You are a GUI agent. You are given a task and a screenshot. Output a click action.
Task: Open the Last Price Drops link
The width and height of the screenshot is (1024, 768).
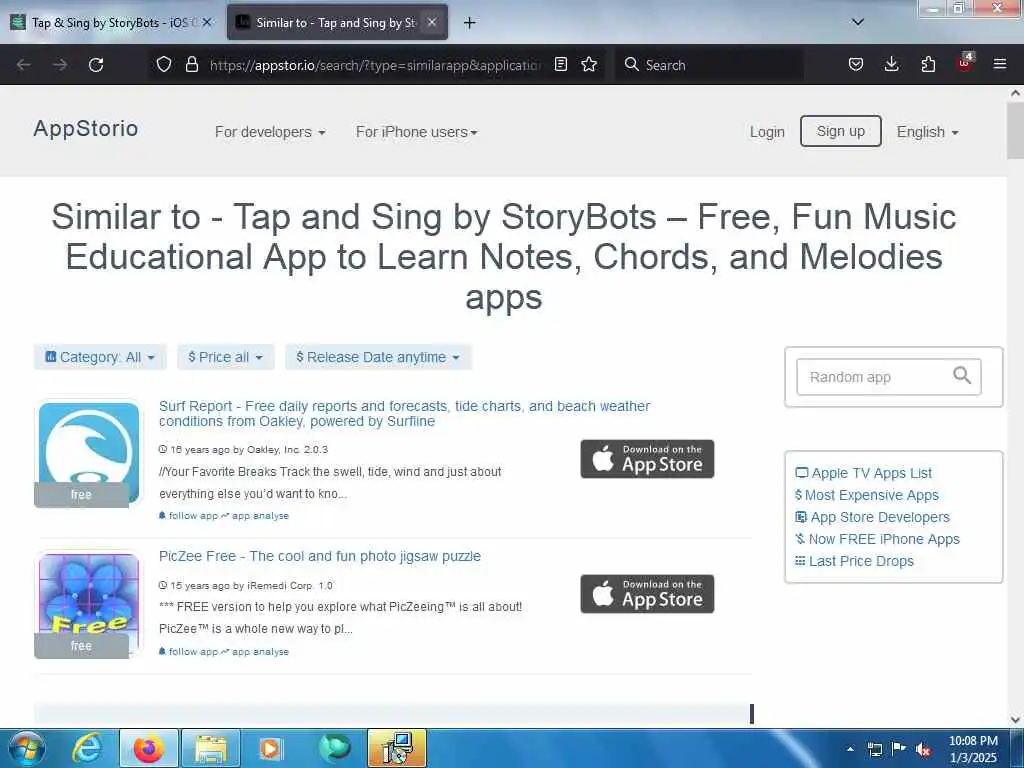click(x=854, y=561)
